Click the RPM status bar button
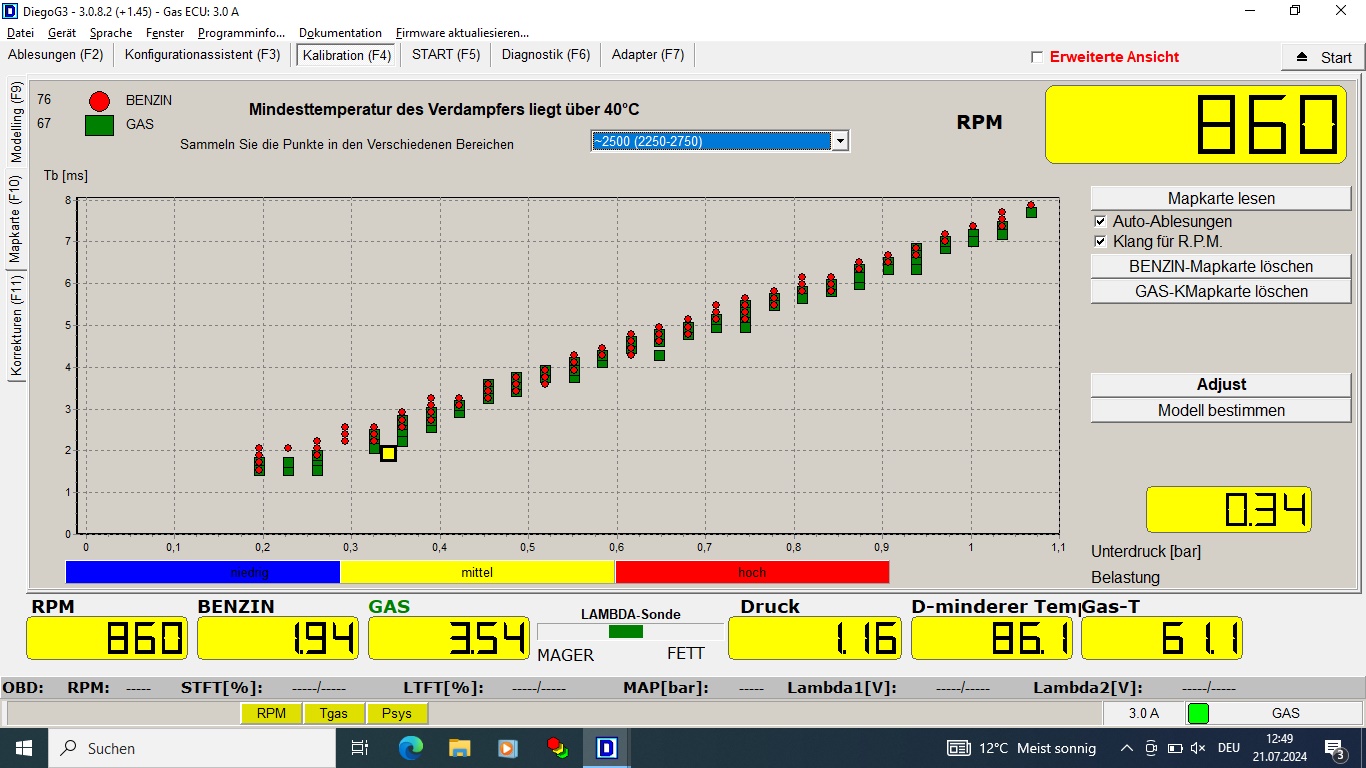Viewport: 1366px width, 768px height. [271, 713]
